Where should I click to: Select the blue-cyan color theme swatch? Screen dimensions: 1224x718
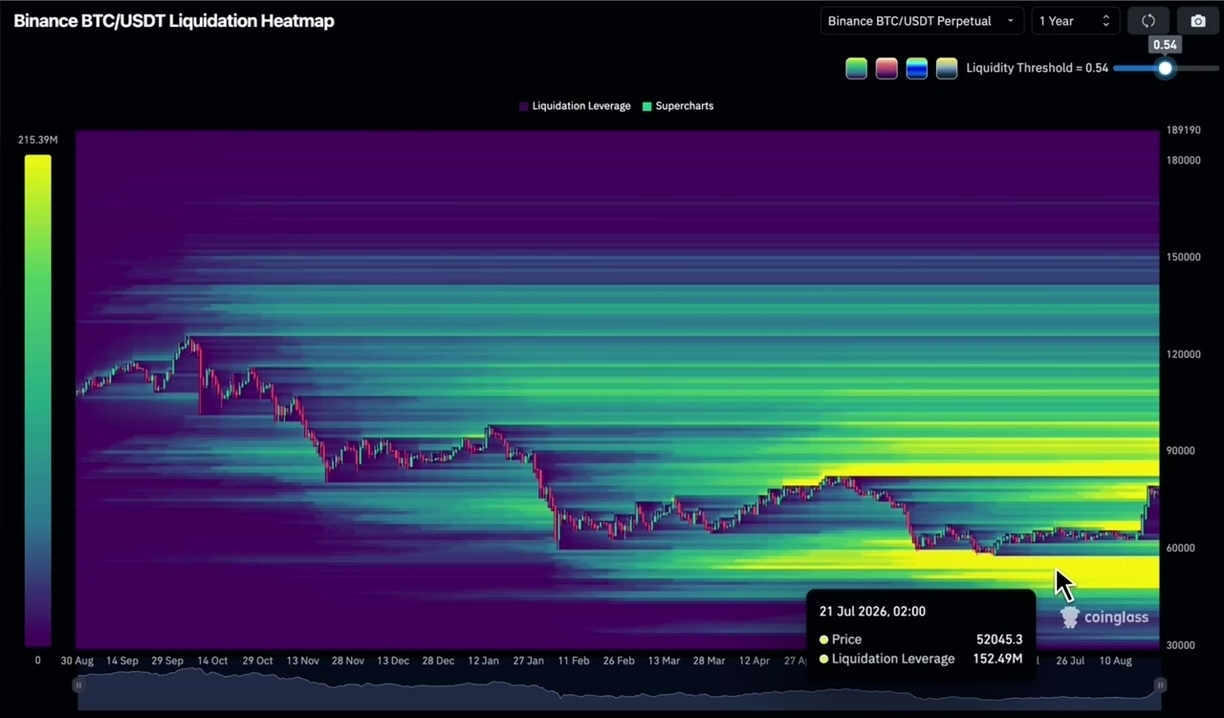click(916, 68)
